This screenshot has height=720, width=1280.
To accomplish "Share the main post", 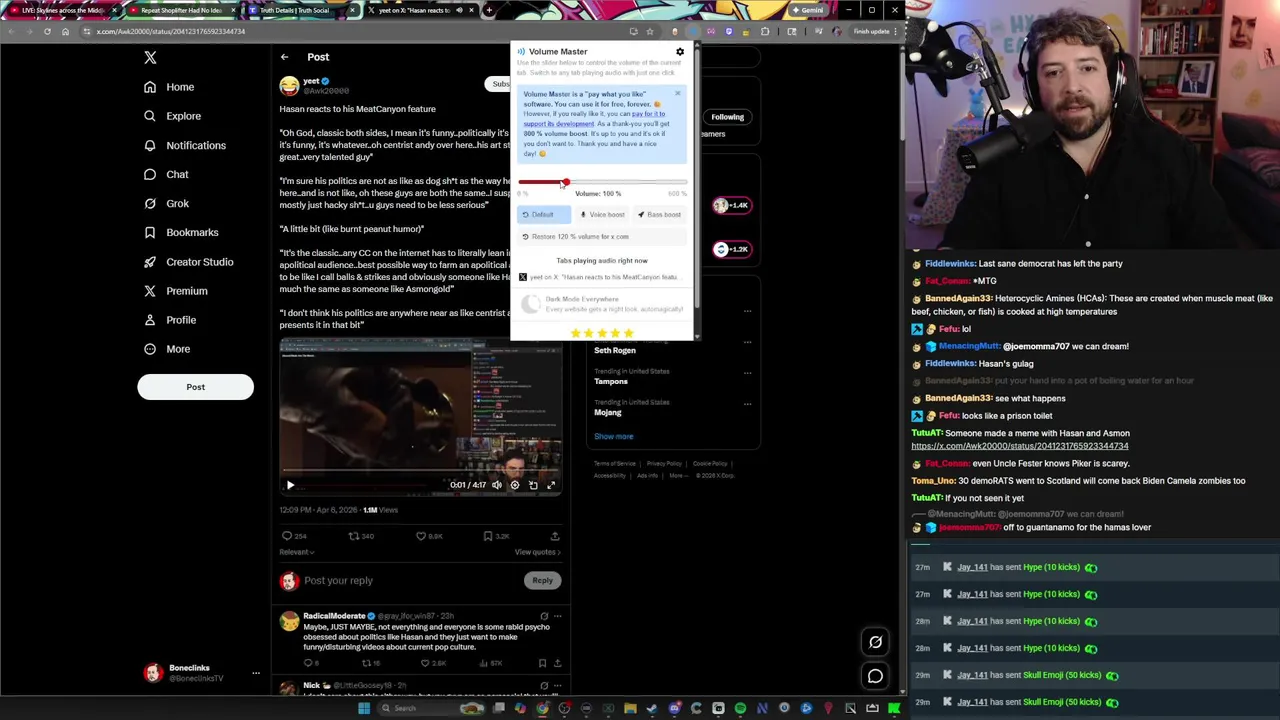I will (x=555, y=536).
